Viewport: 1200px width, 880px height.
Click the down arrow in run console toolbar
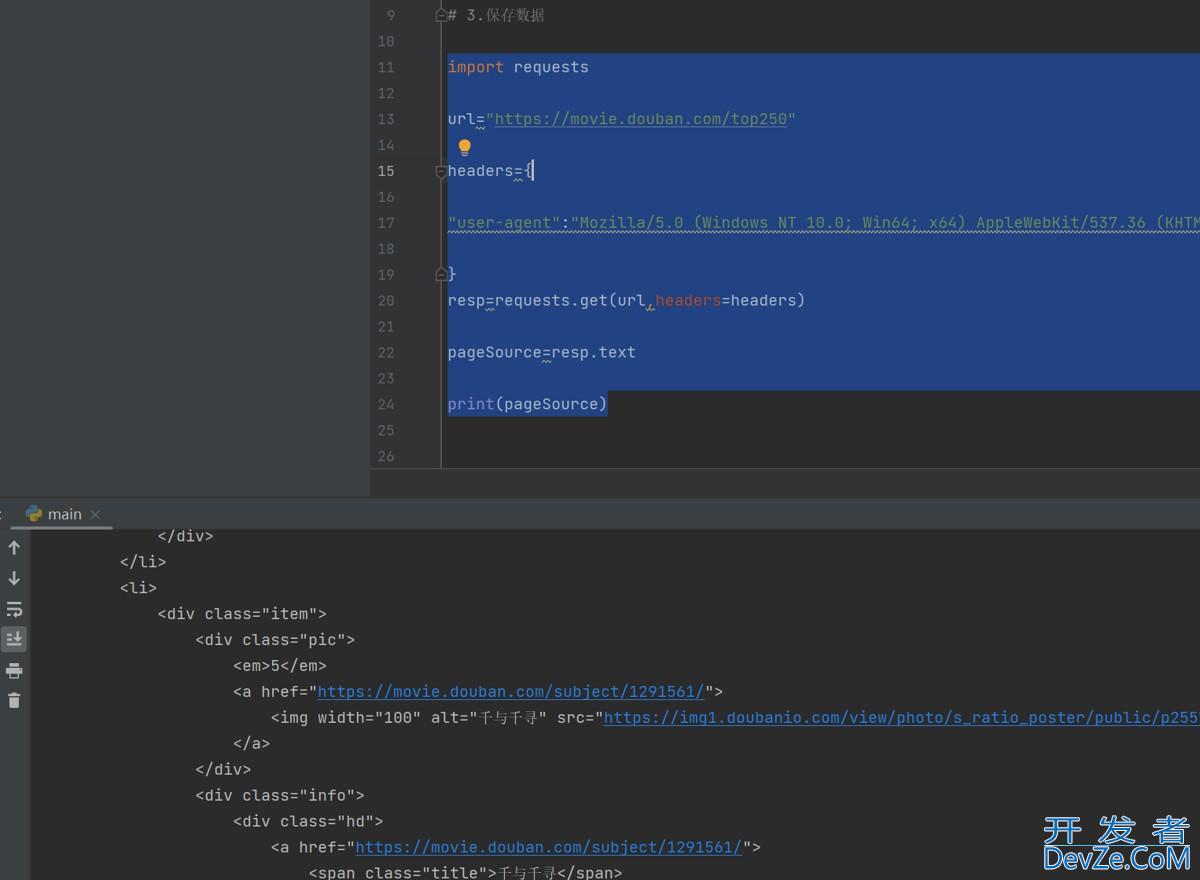pos(14,578)
